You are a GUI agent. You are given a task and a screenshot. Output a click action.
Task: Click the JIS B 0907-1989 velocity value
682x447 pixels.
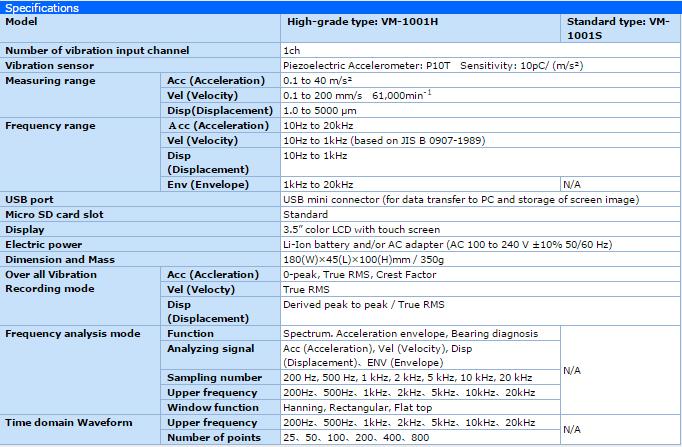pos(384,140)
